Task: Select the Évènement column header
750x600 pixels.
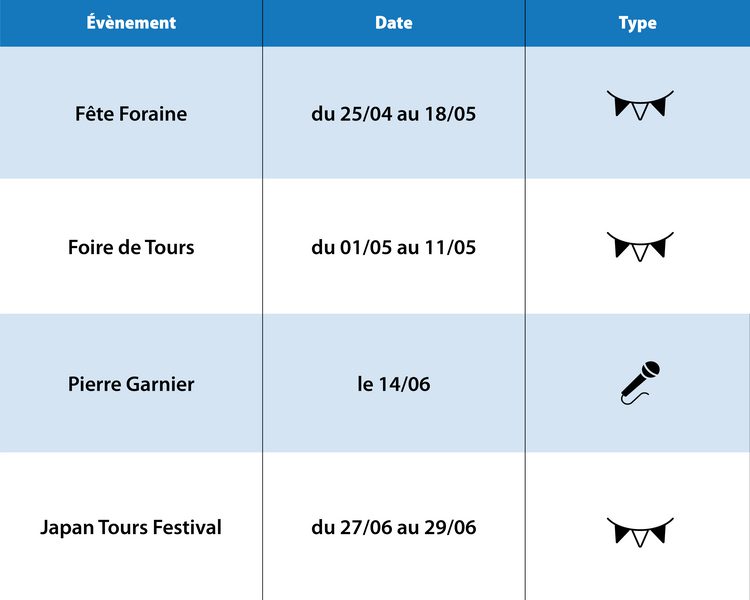Action: pos(131,22)
